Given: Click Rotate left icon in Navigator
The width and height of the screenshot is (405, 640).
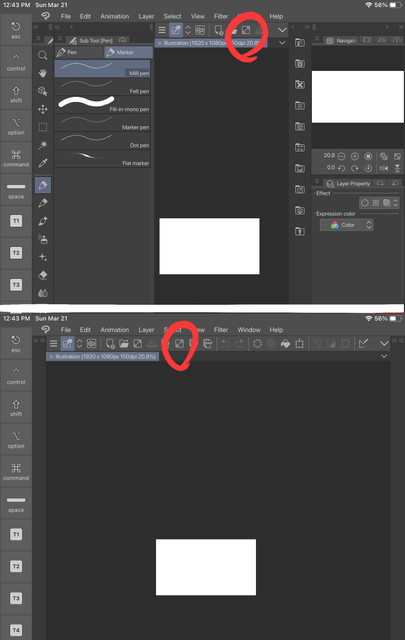Looking at the screenshot, I should pos(341,168).
